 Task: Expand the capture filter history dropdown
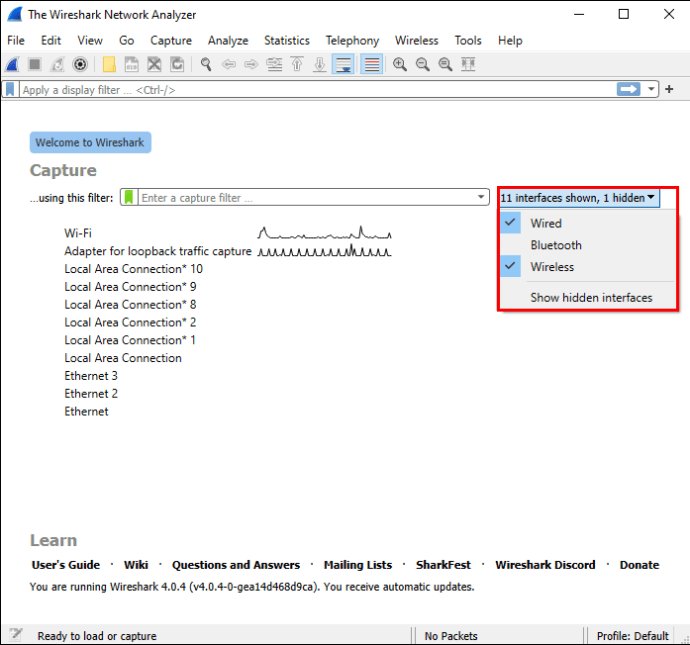(x=481, y=198)
